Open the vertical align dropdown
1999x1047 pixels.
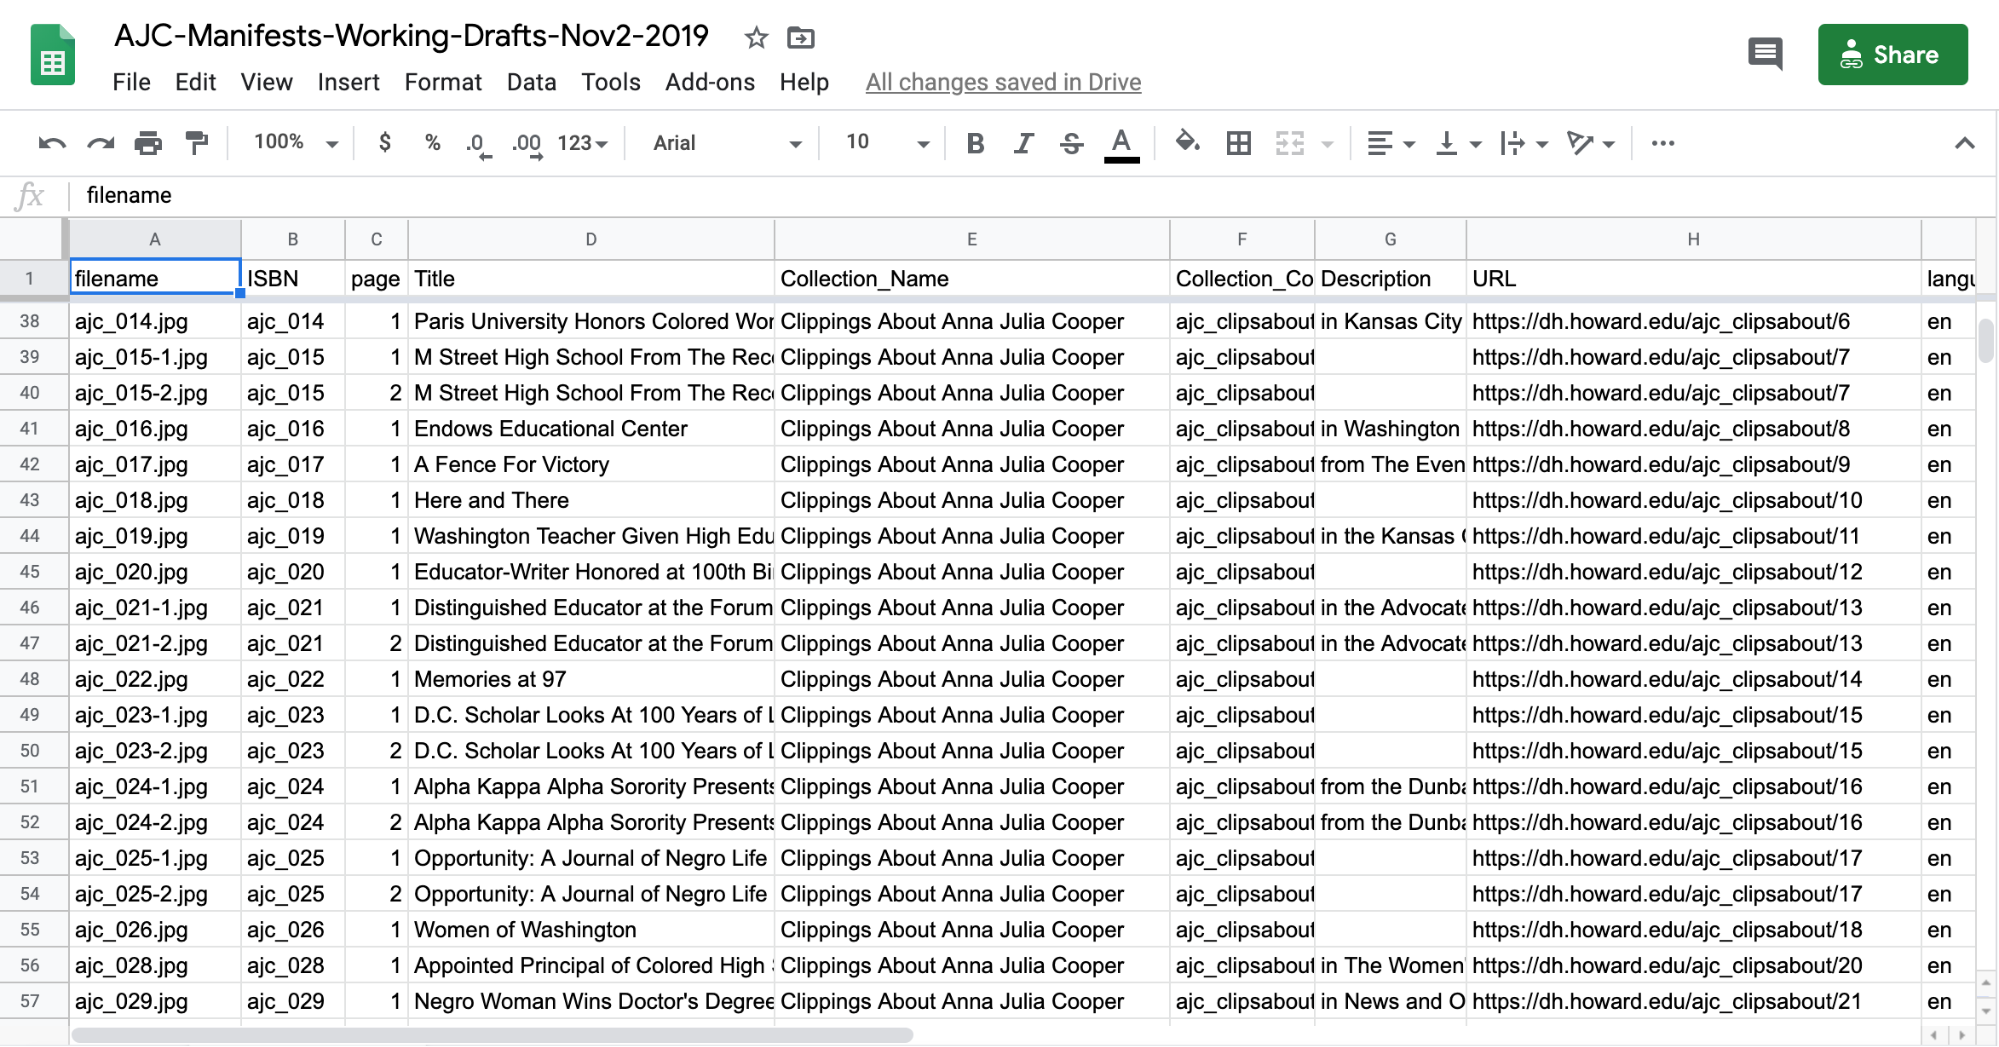click(1458, 143)
